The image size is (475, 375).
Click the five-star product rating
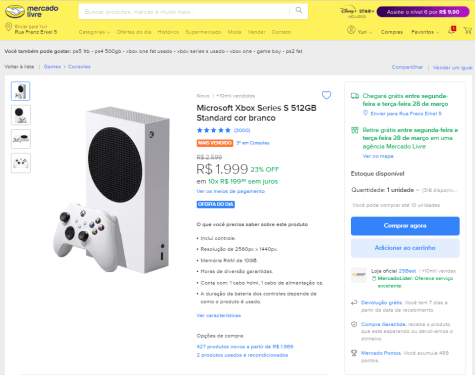[214, 130]
